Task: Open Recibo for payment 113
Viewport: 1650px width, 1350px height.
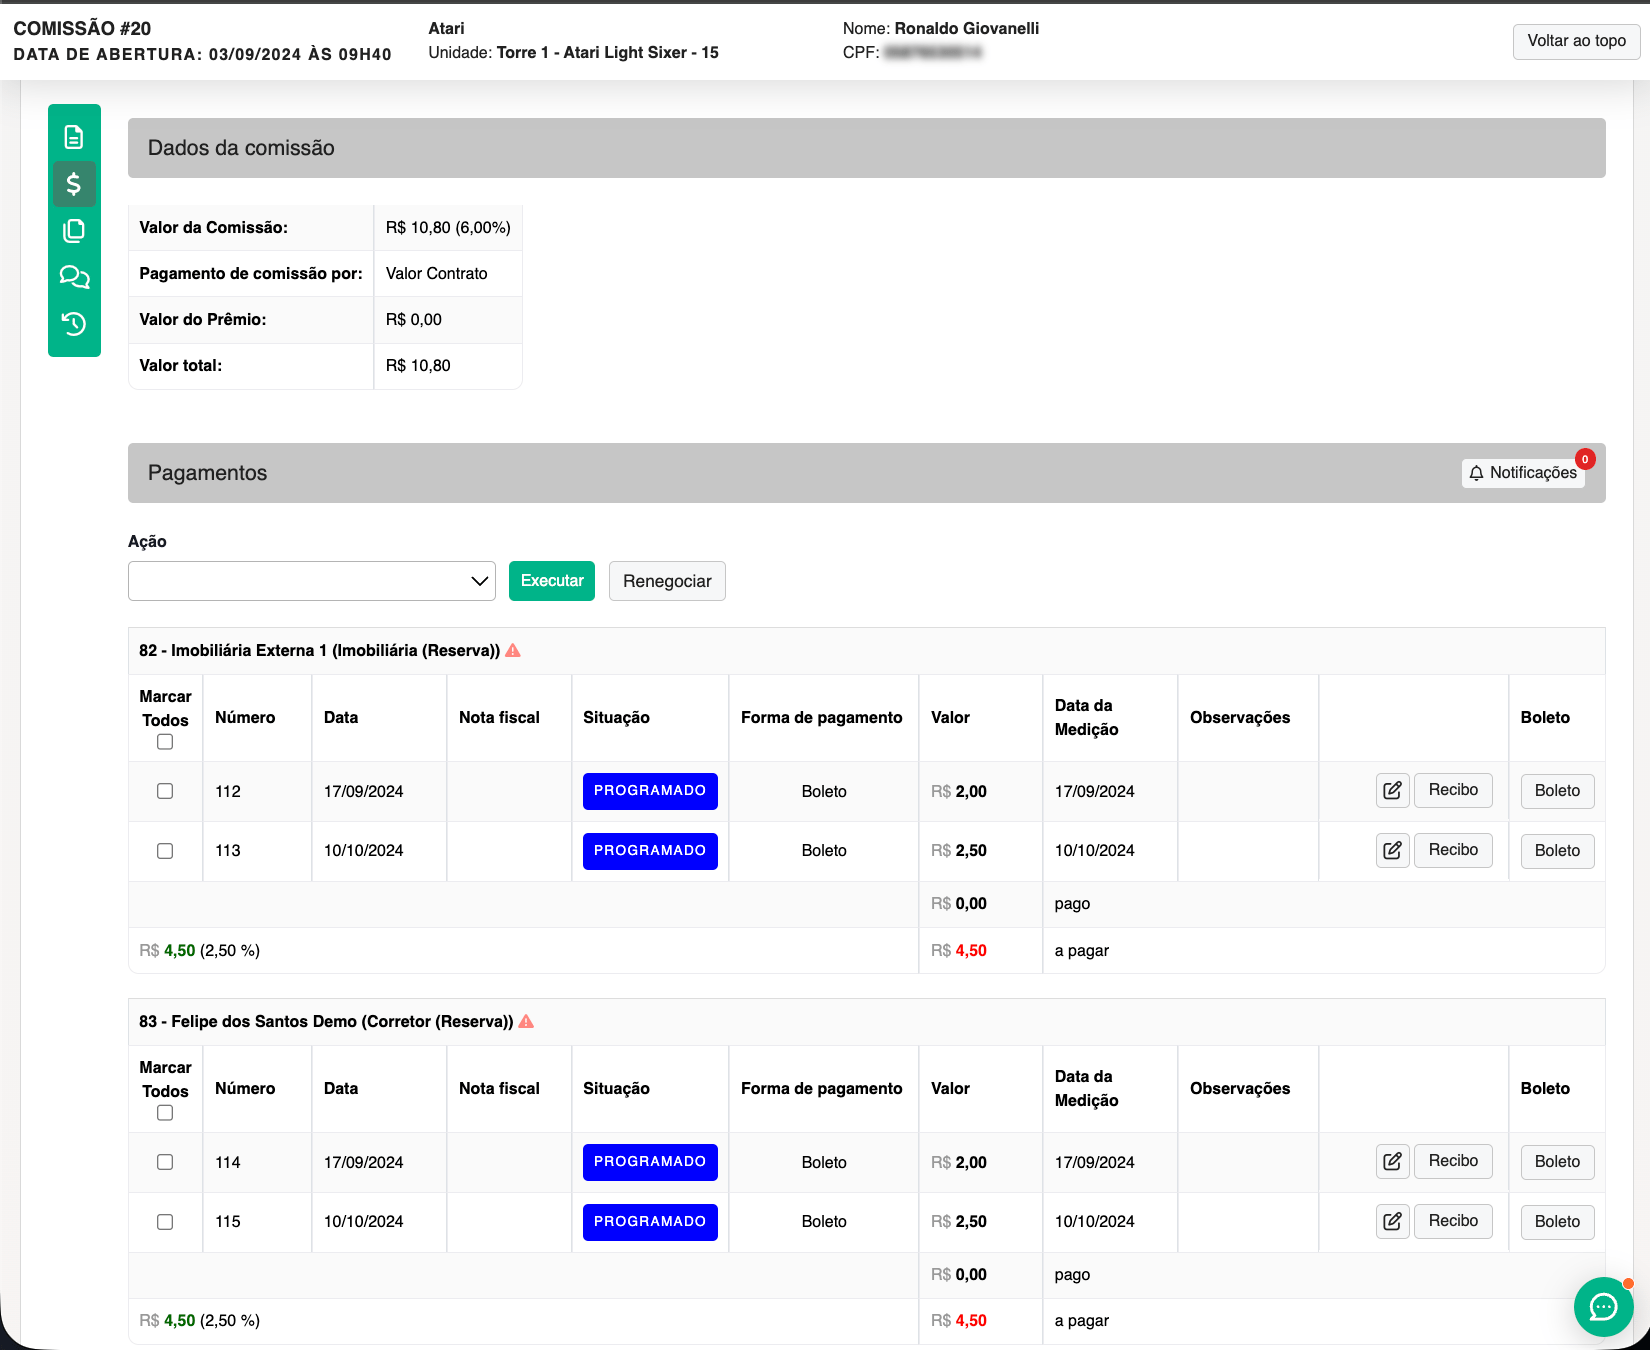Action: point(1453,850)
